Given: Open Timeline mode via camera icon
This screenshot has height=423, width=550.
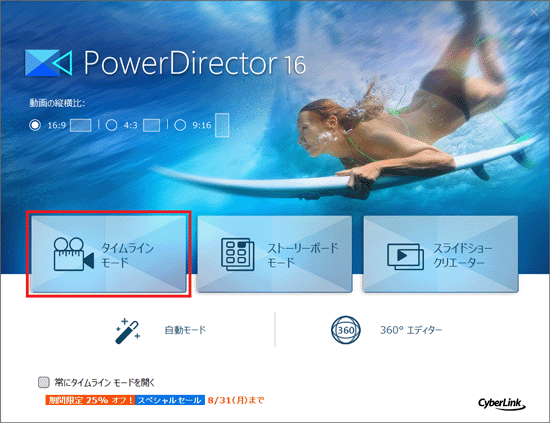Looking at the screenshot, I should pos(74,254).
